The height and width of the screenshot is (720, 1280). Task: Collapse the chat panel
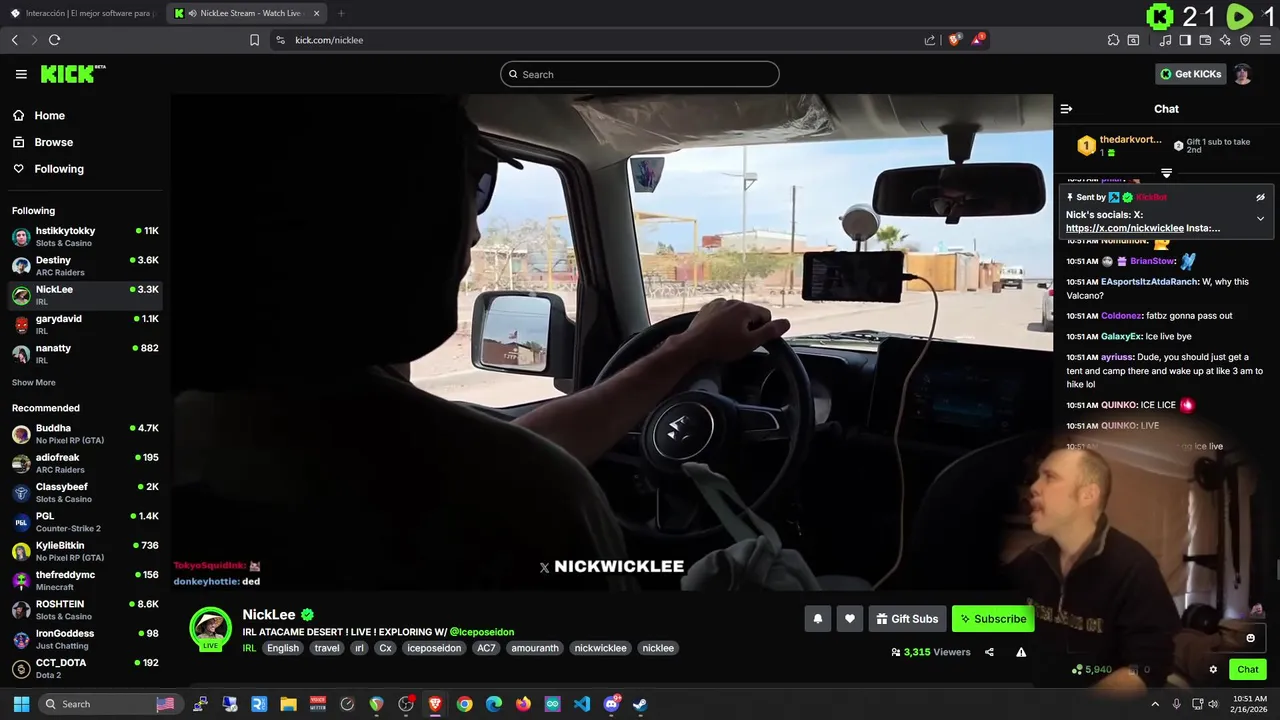tap(1066, 109)
